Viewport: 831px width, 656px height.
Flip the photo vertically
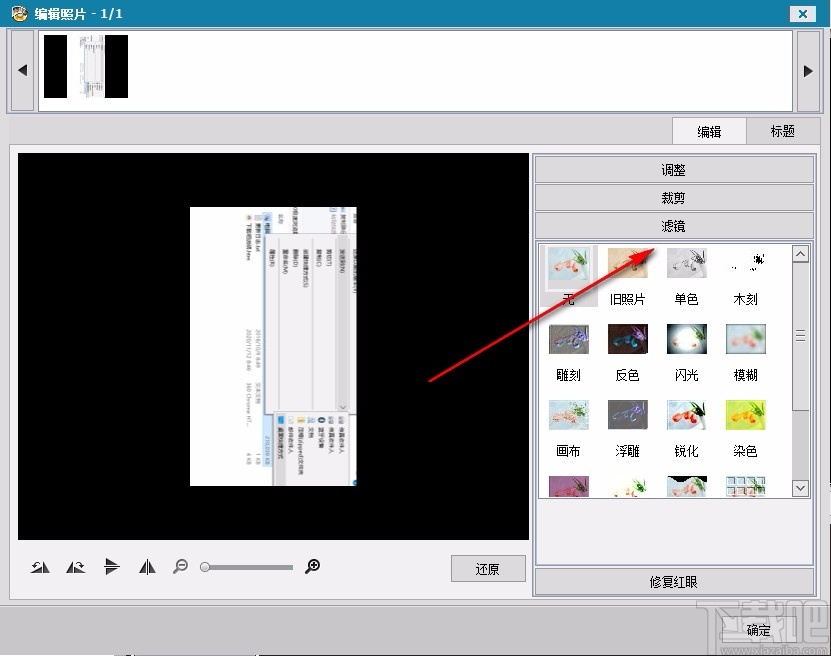tap(112, 566)
